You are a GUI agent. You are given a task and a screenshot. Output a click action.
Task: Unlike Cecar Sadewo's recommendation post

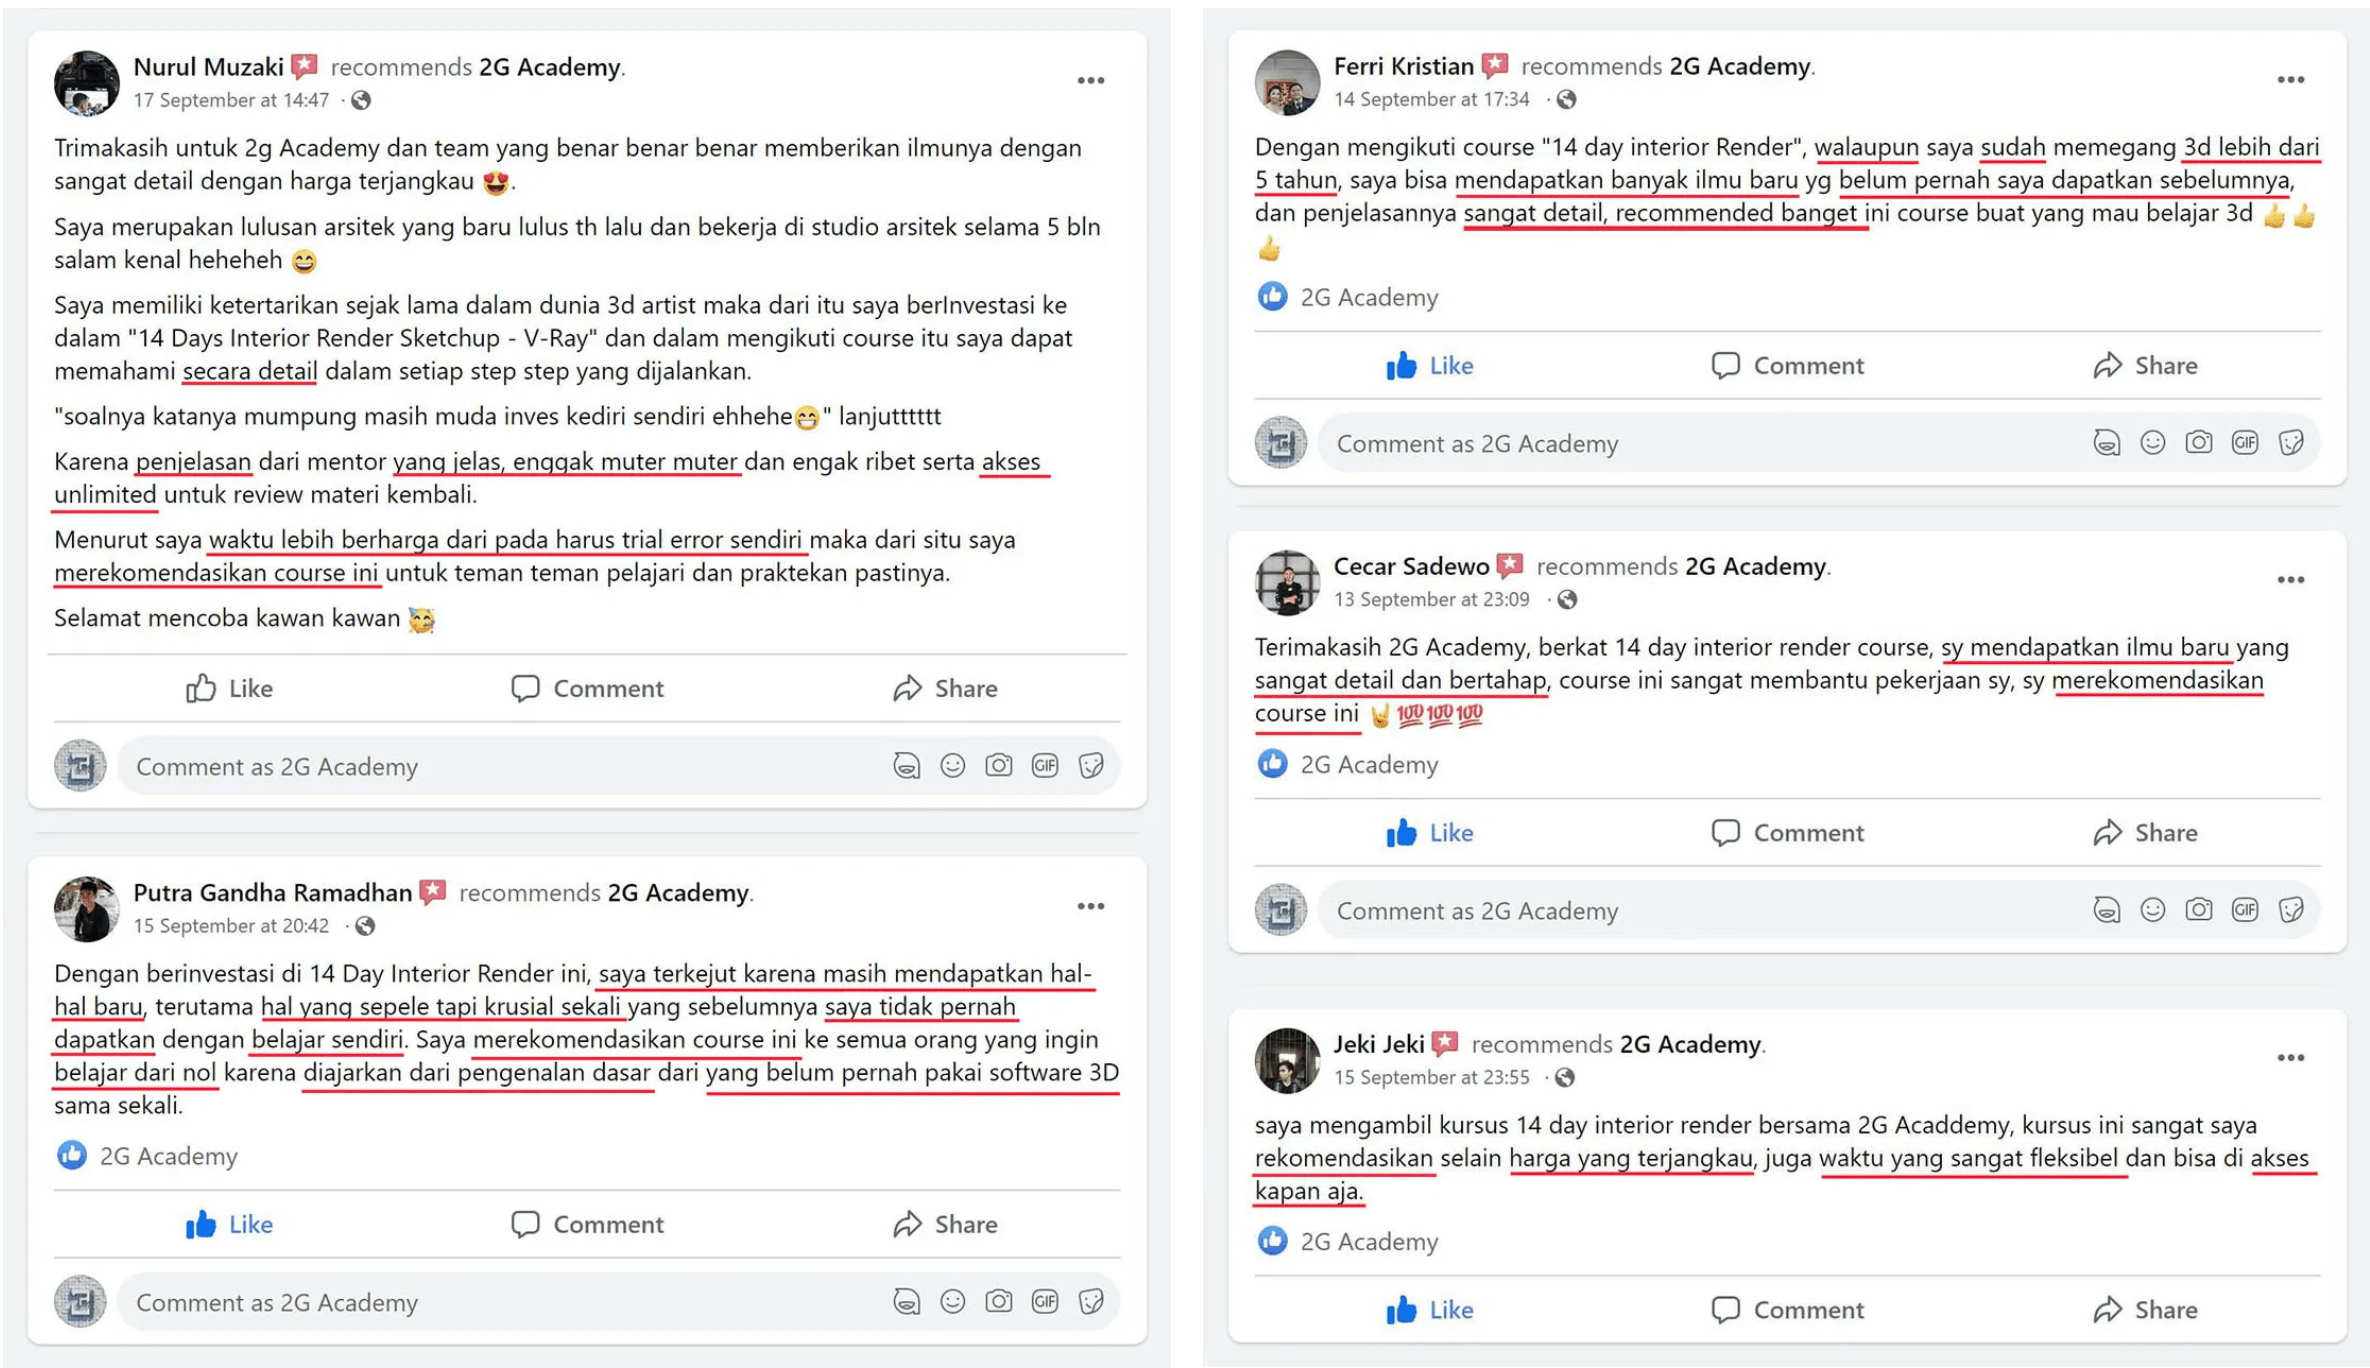[x=1429, y=832]
